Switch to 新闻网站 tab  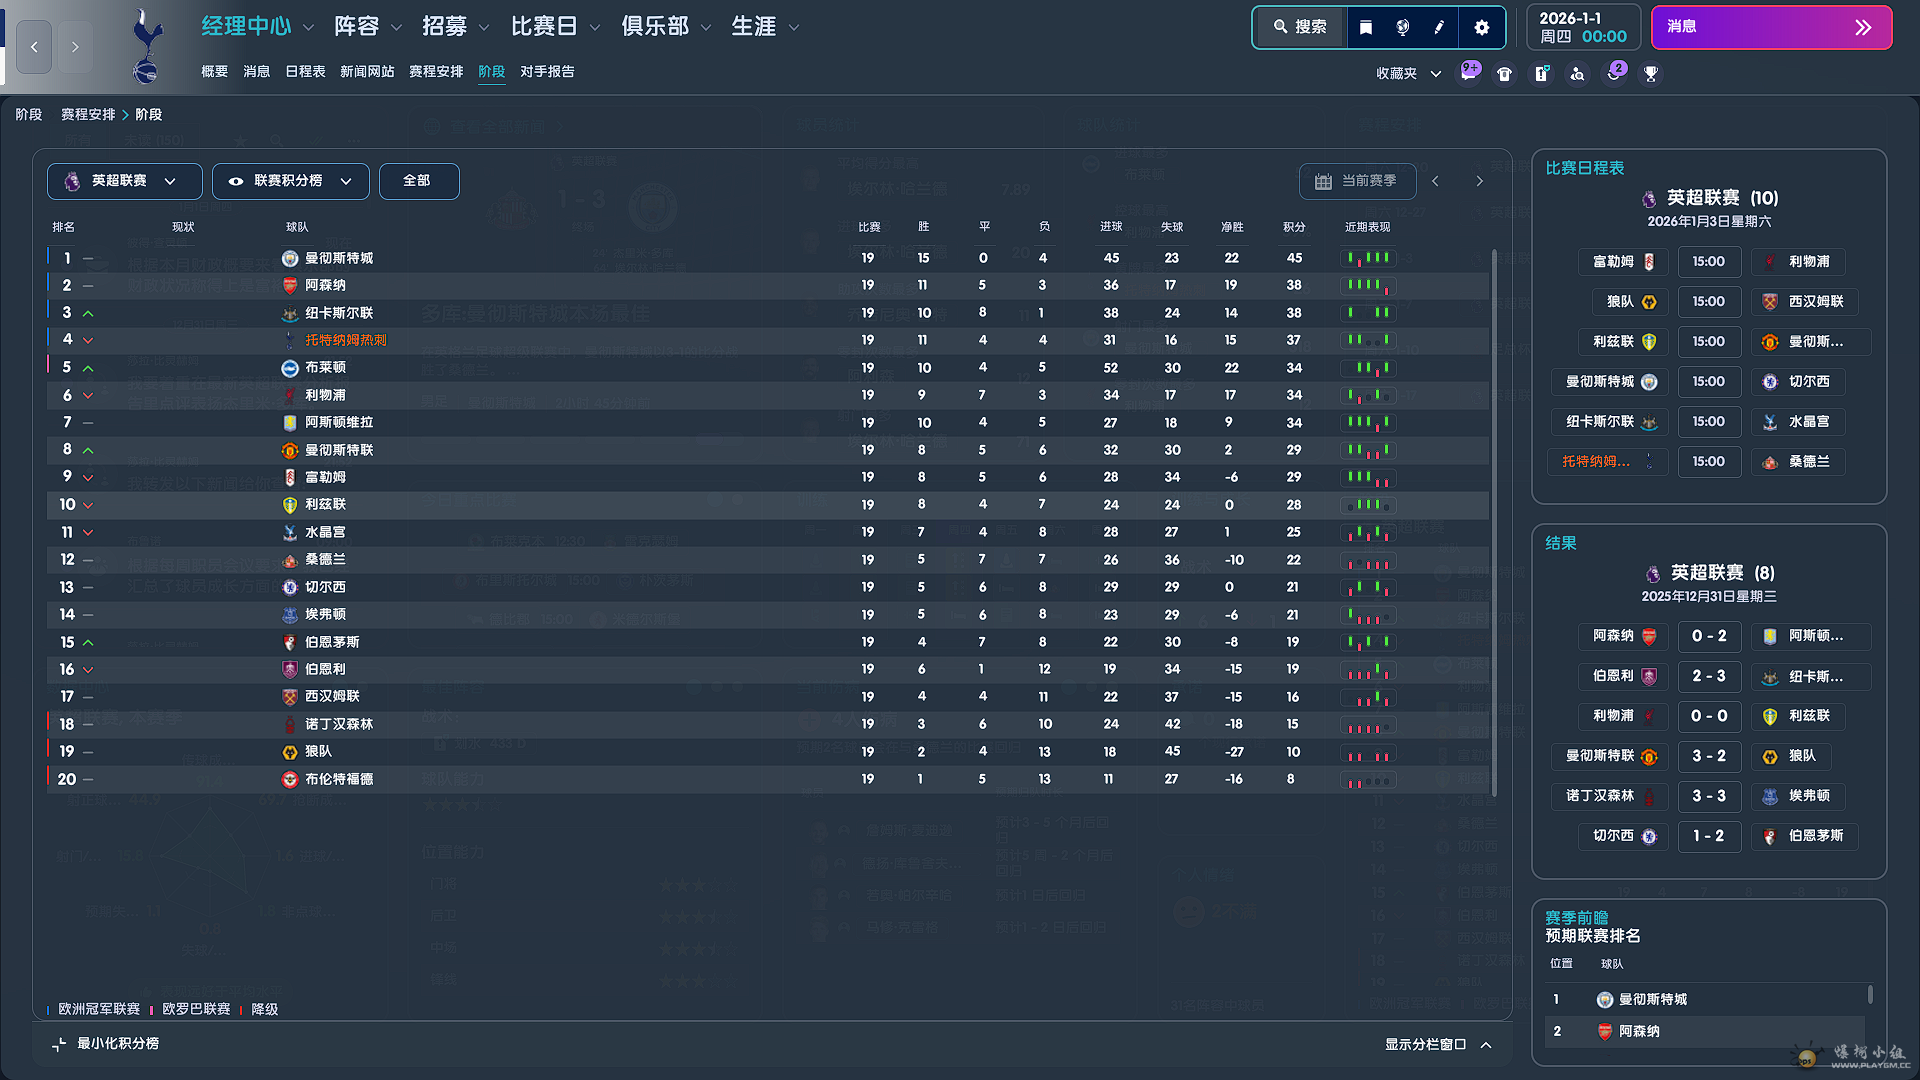click(x=367, y=72)
